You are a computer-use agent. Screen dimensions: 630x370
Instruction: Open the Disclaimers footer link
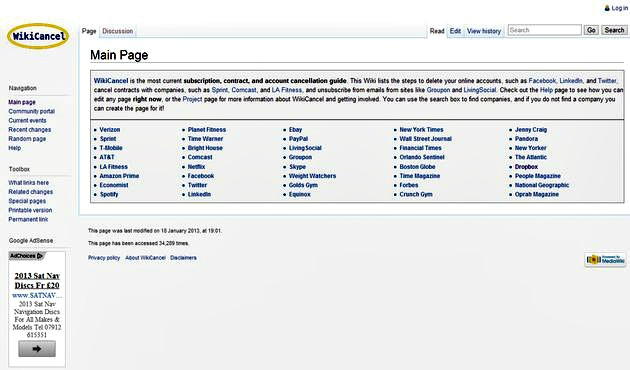(x=183, y=258)
